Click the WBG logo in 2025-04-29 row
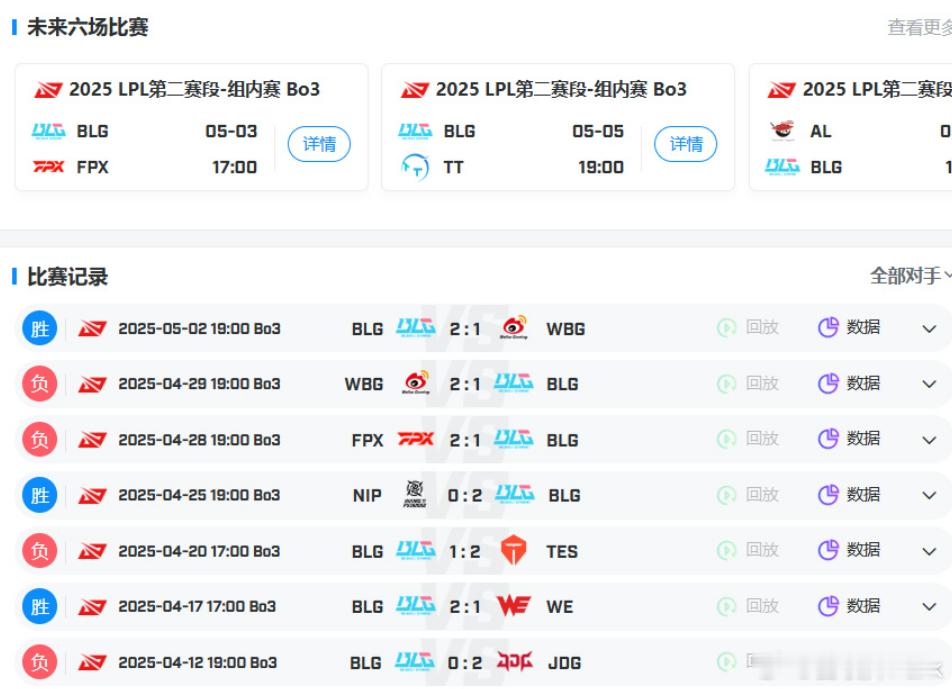This screenshot has height=689, width=952. (416, 383)
